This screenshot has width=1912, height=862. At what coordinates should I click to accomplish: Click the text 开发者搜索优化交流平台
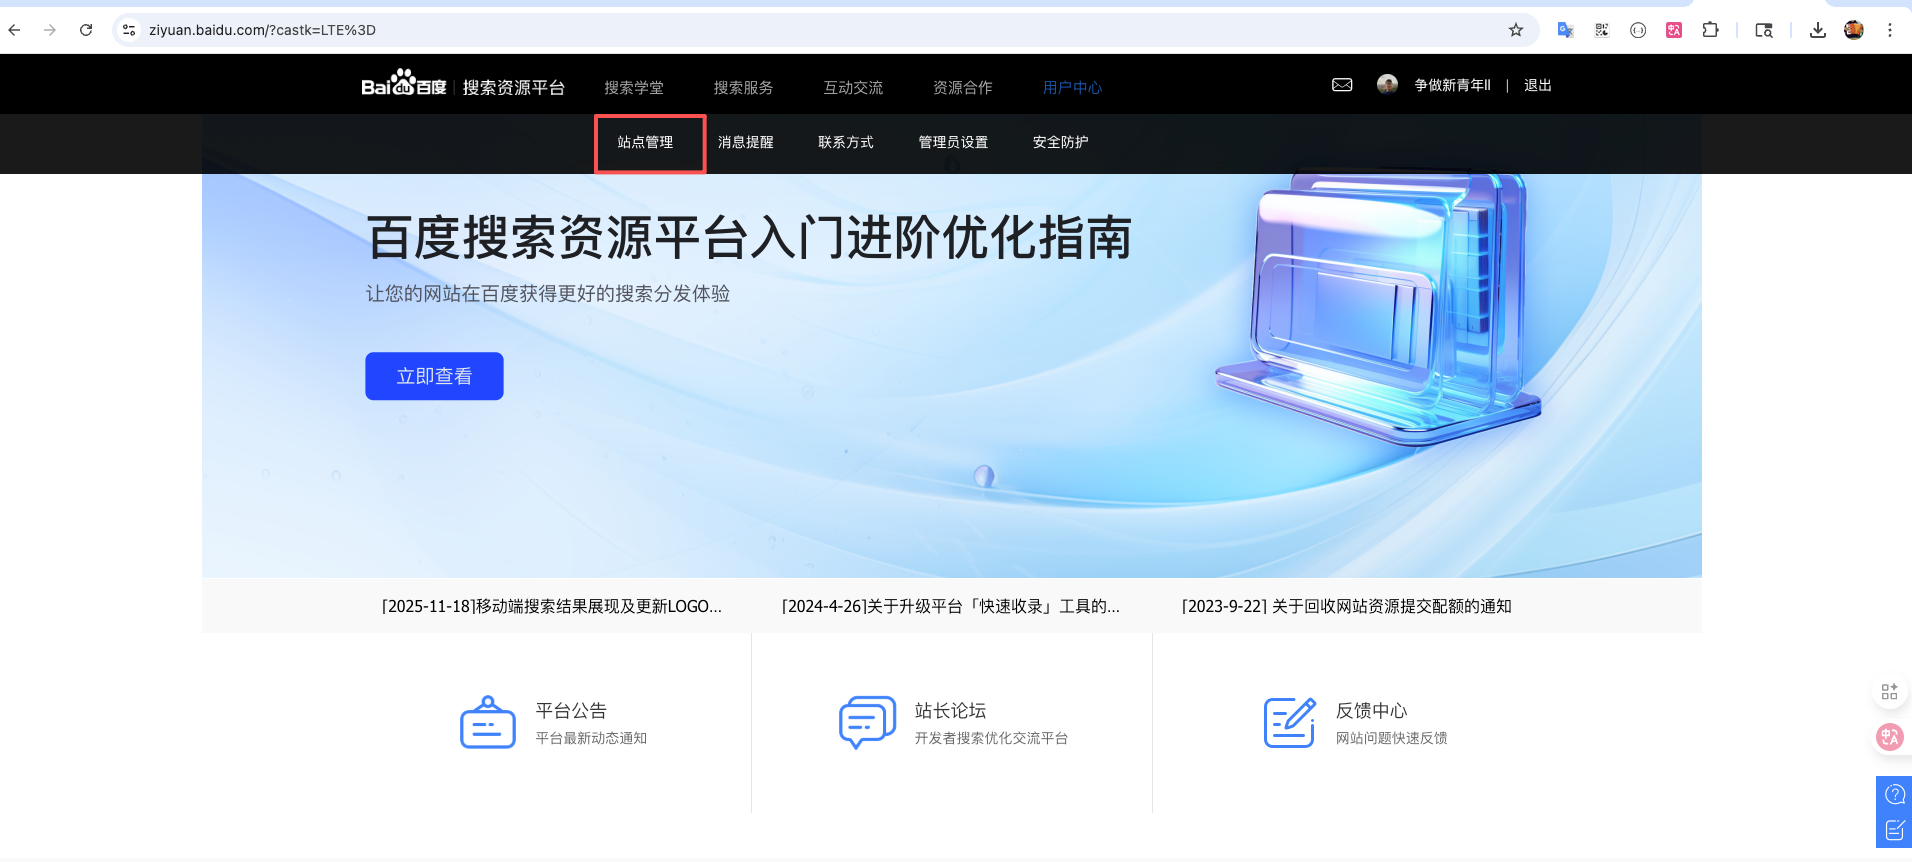991,738
